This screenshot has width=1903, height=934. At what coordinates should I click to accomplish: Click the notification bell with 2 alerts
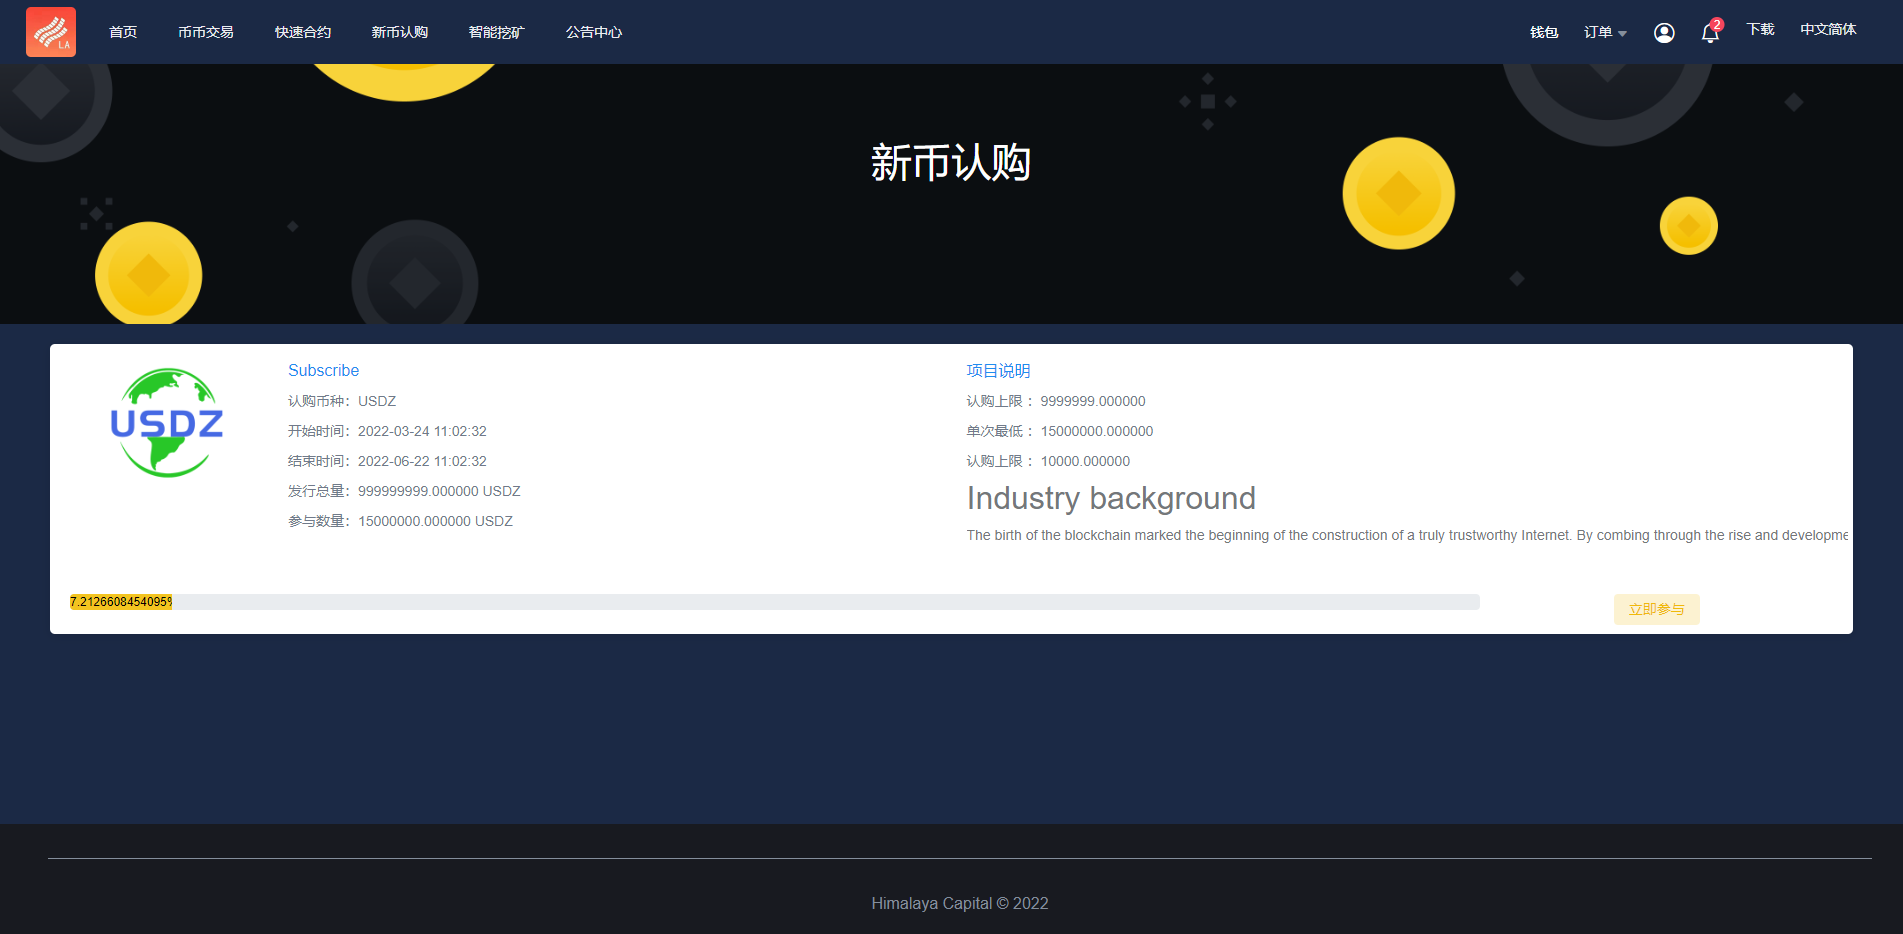[1709, 33]
